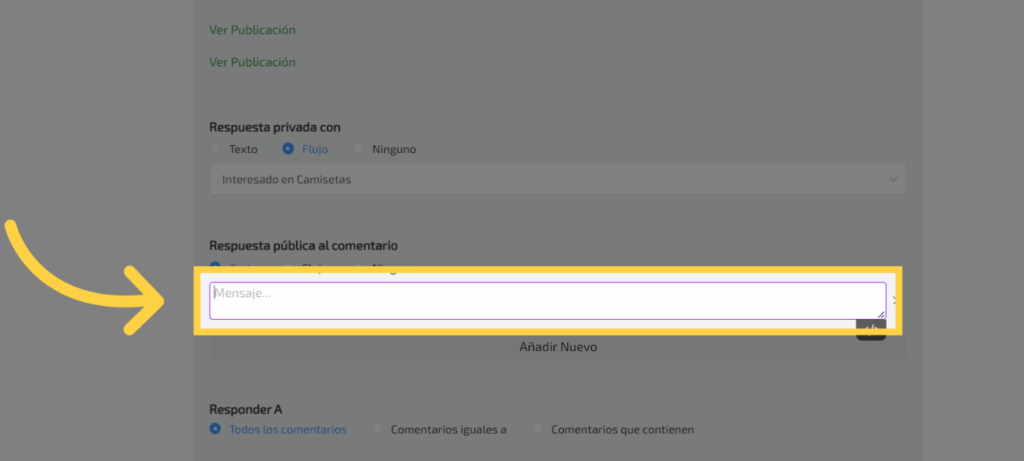Select Texto under Respuesta pública al comentario

click(x=216, y=266)
